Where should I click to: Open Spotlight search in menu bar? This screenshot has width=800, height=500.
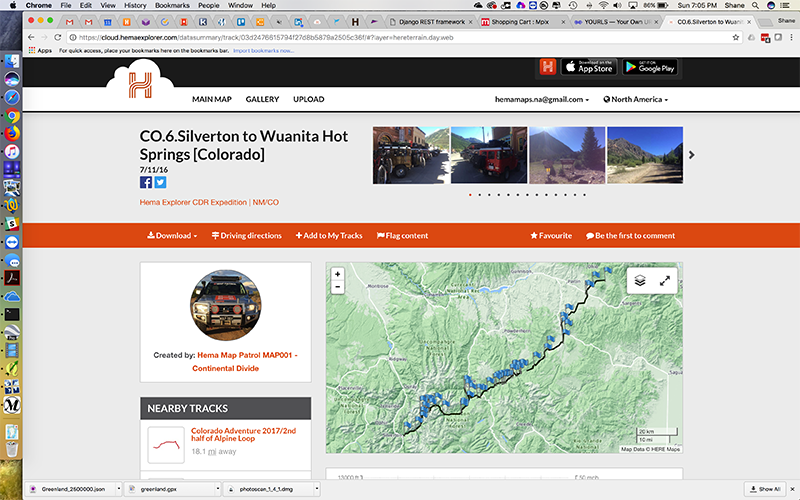(755, 5)
